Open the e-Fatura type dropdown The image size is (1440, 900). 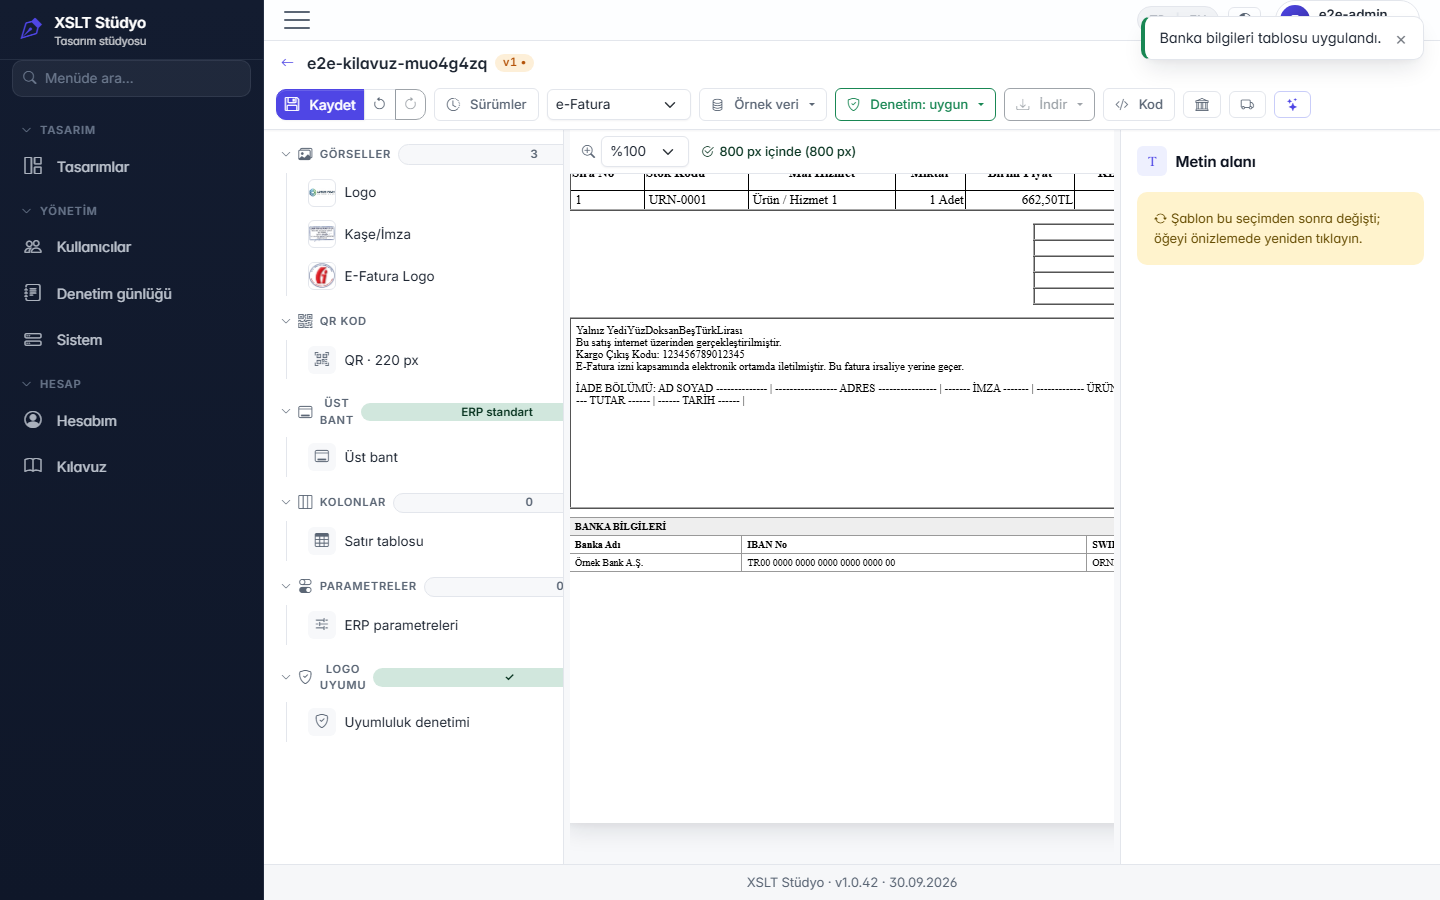(x=619, y=104)
